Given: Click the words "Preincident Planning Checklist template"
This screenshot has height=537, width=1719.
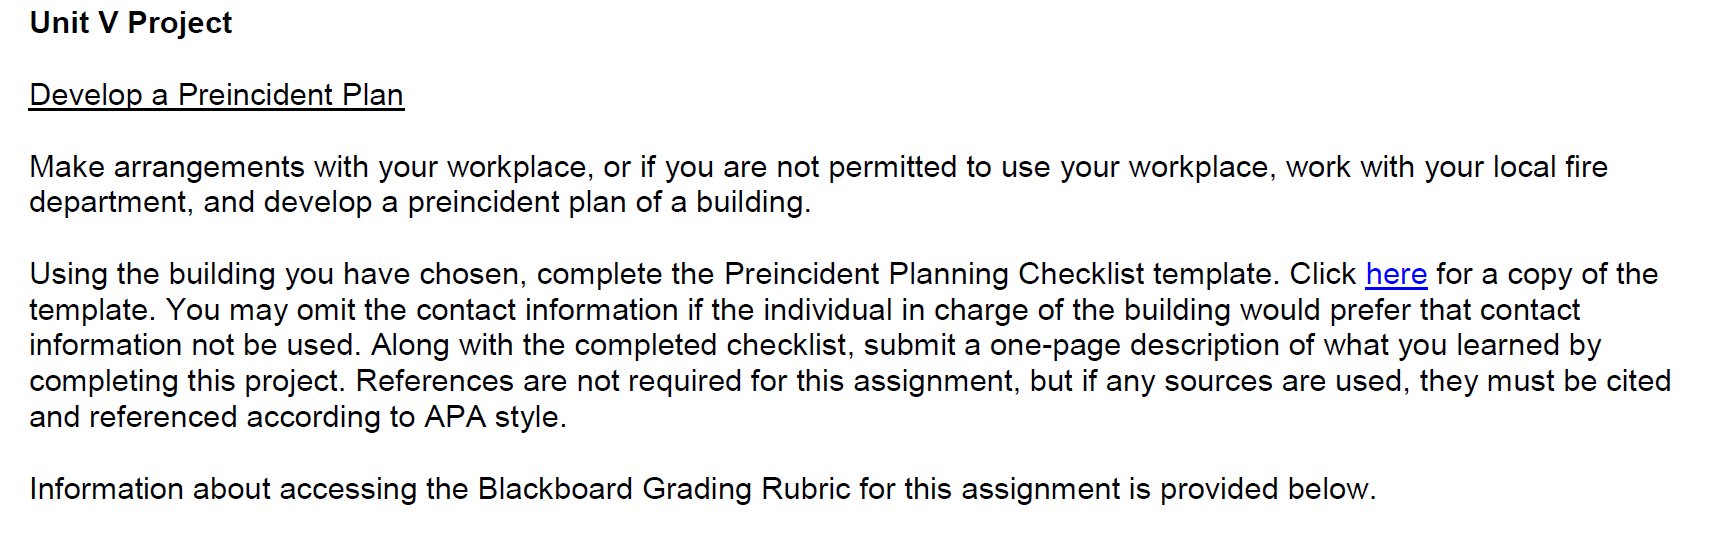Looking at the screenshot, I should [x=1002, y=274].
